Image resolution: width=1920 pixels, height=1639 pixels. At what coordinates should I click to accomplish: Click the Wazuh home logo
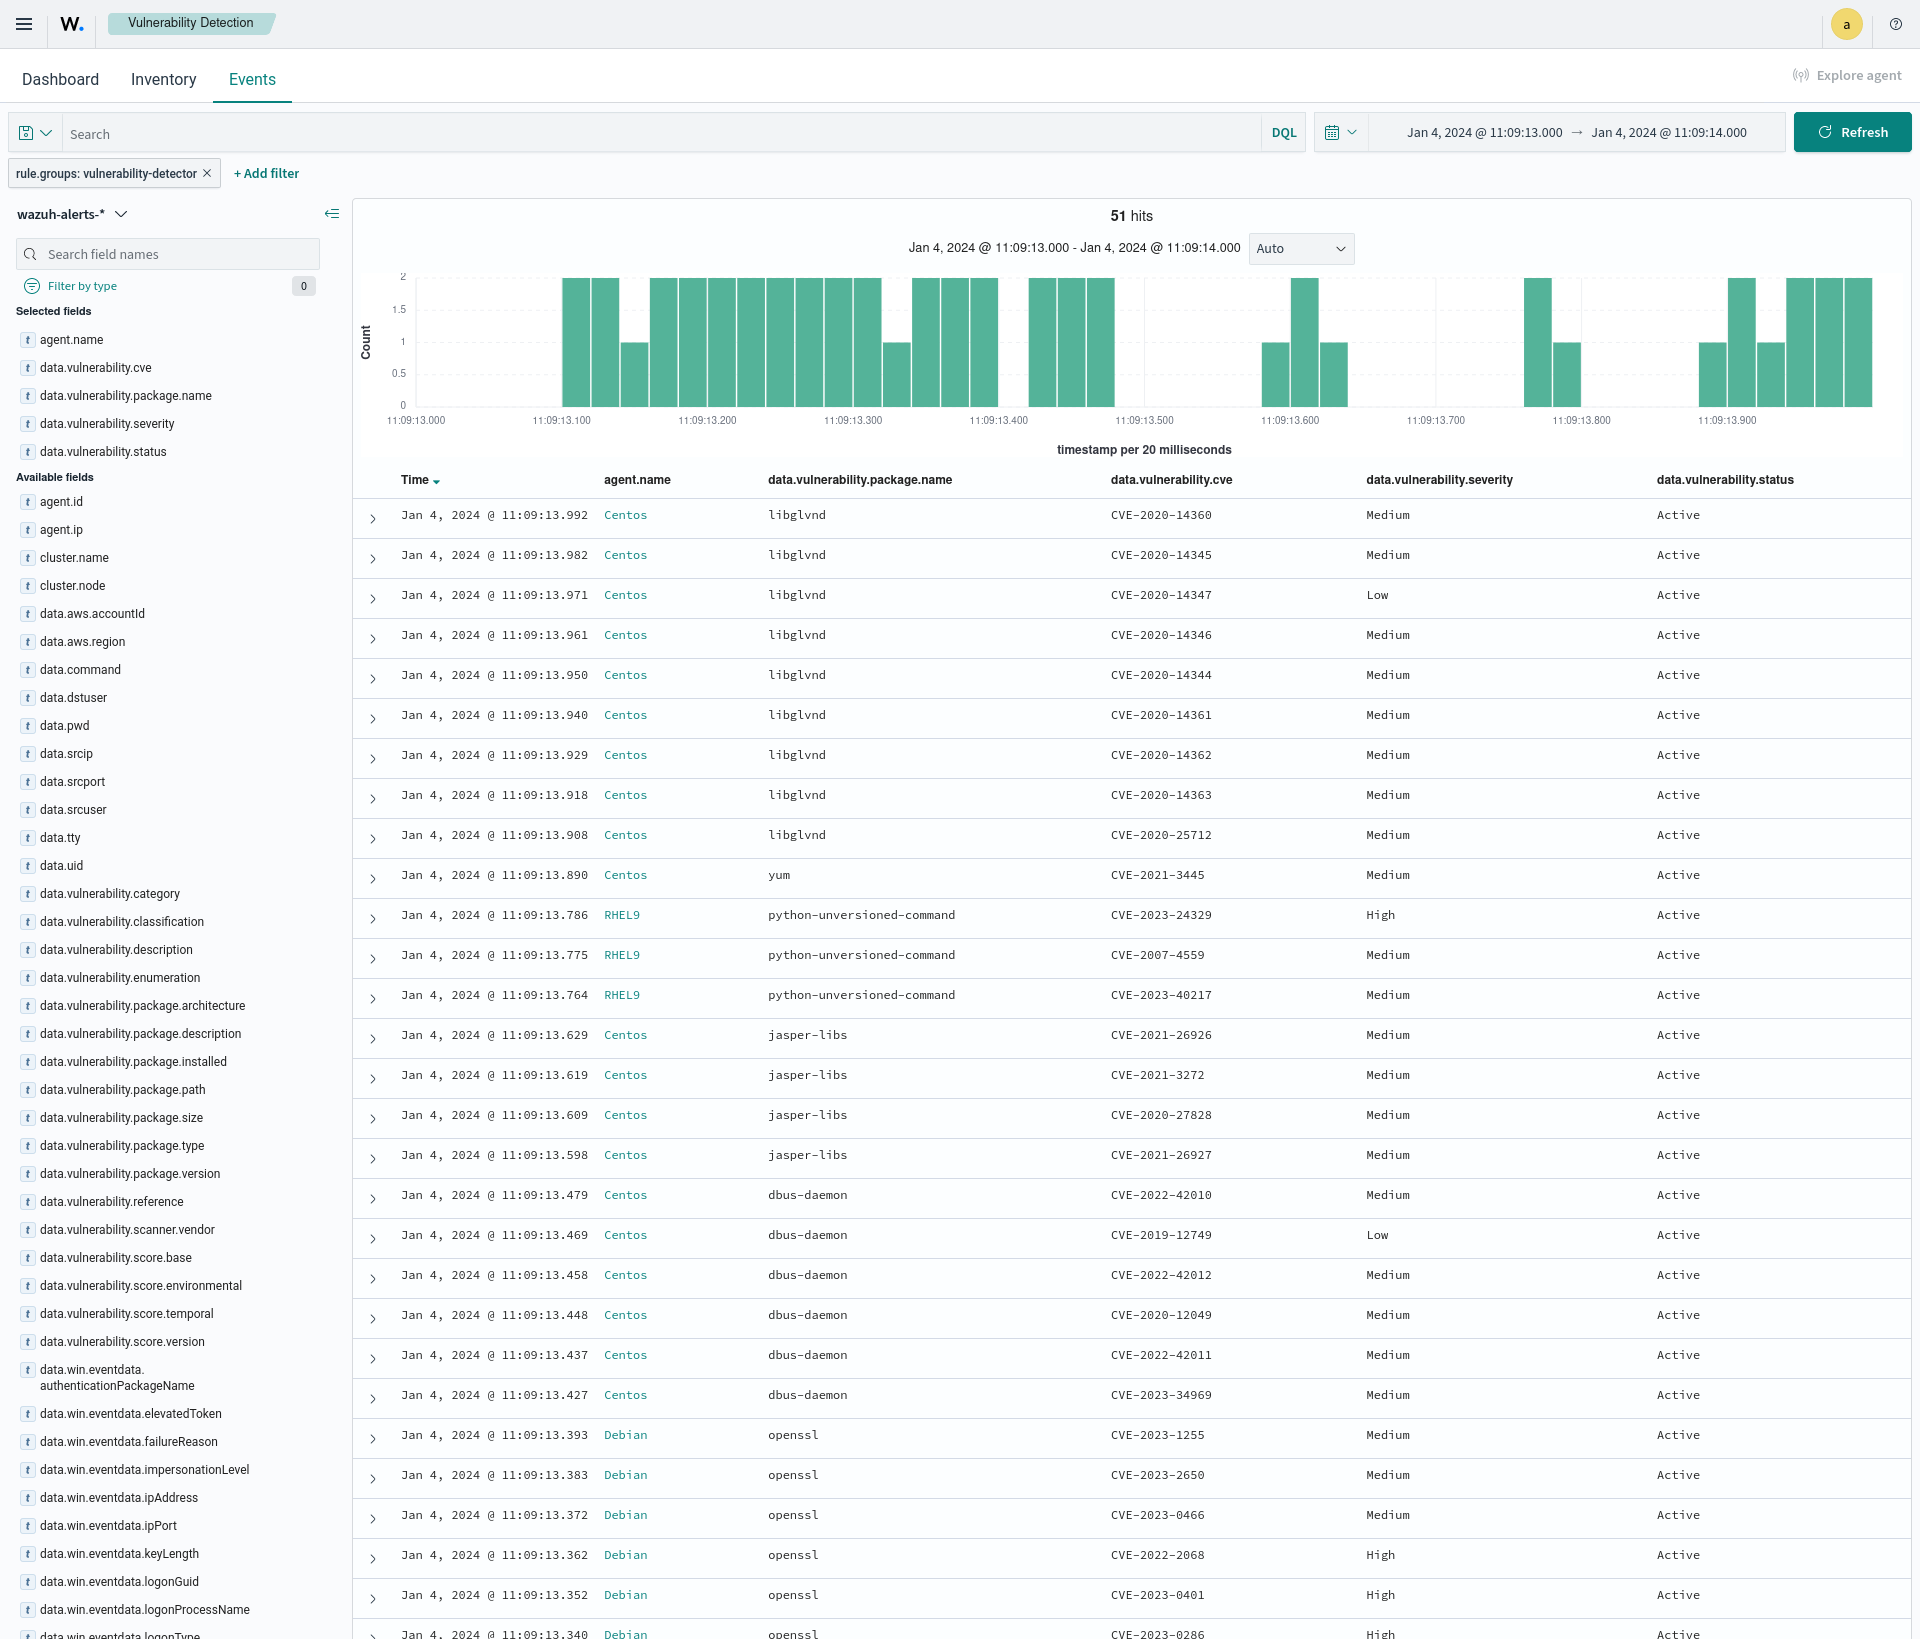click(x=72, y=24)
